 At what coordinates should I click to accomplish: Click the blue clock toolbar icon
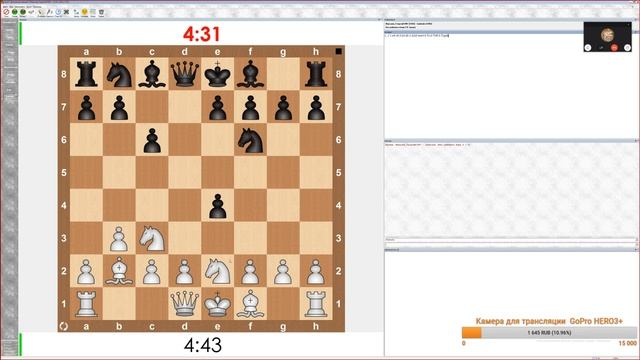[58, 12]
